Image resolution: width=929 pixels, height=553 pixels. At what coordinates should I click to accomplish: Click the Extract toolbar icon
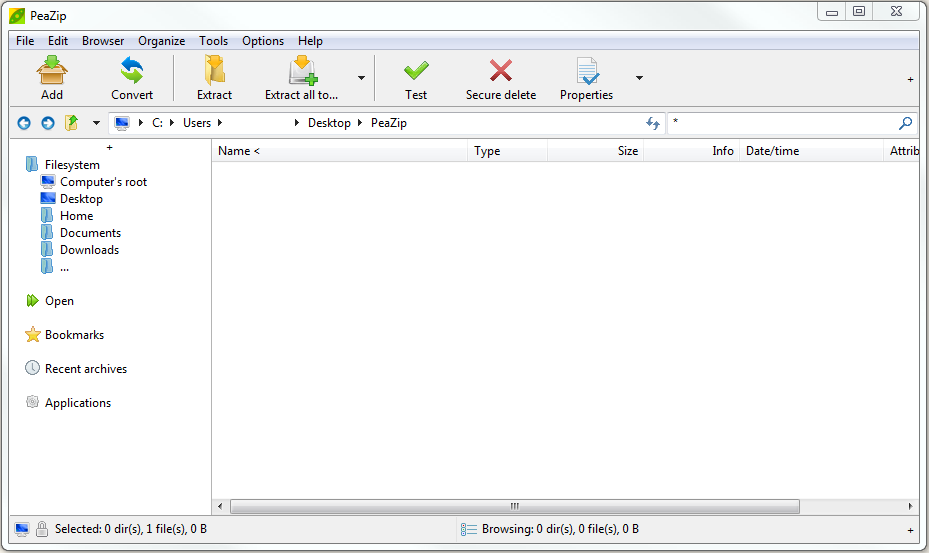coord(214,71)
